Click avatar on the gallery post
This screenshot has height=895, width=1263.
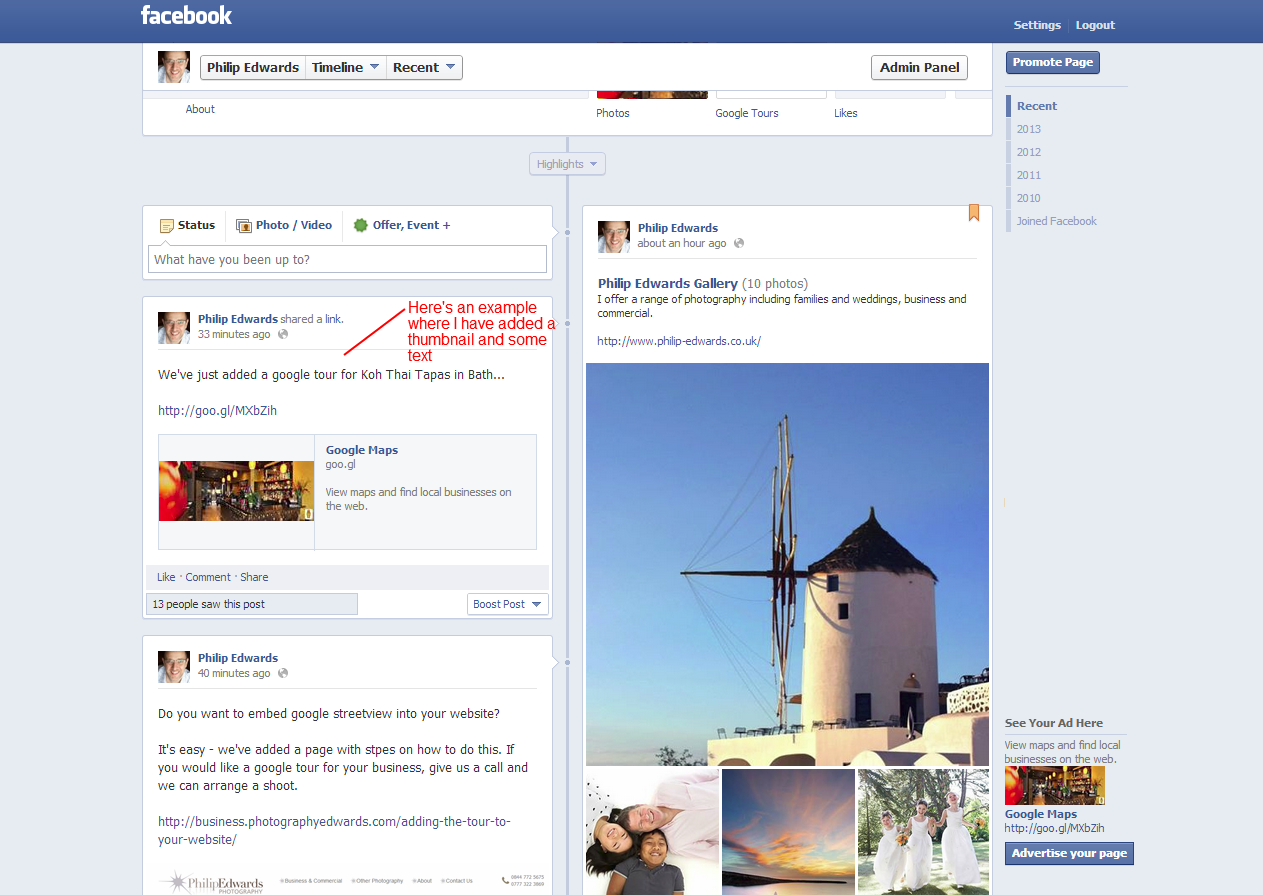point(614,237)
